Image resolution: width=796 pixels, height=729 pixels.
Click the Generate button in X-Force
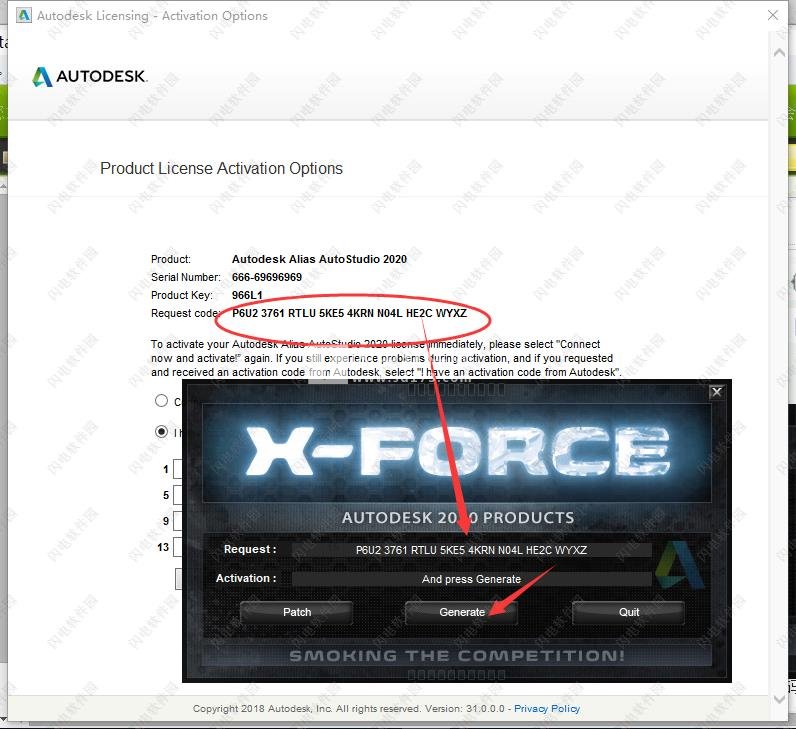[x=461, y=612]
